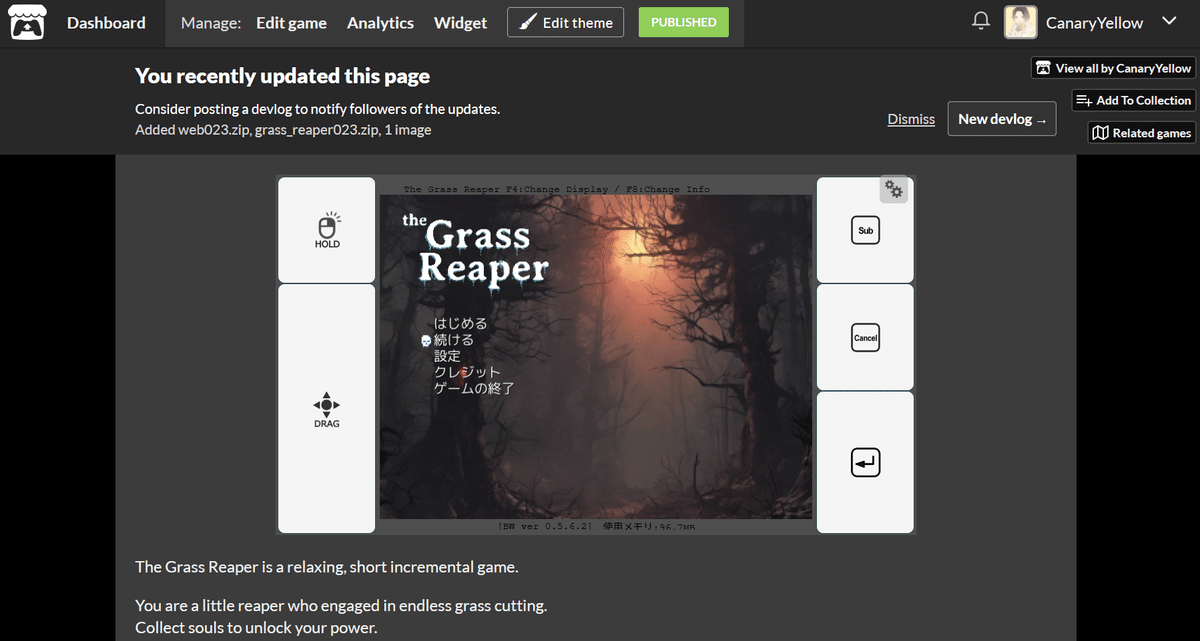This screenshot has width=1200, height=641.
Task: Switch to the Analytics tab
Action: 380,22
